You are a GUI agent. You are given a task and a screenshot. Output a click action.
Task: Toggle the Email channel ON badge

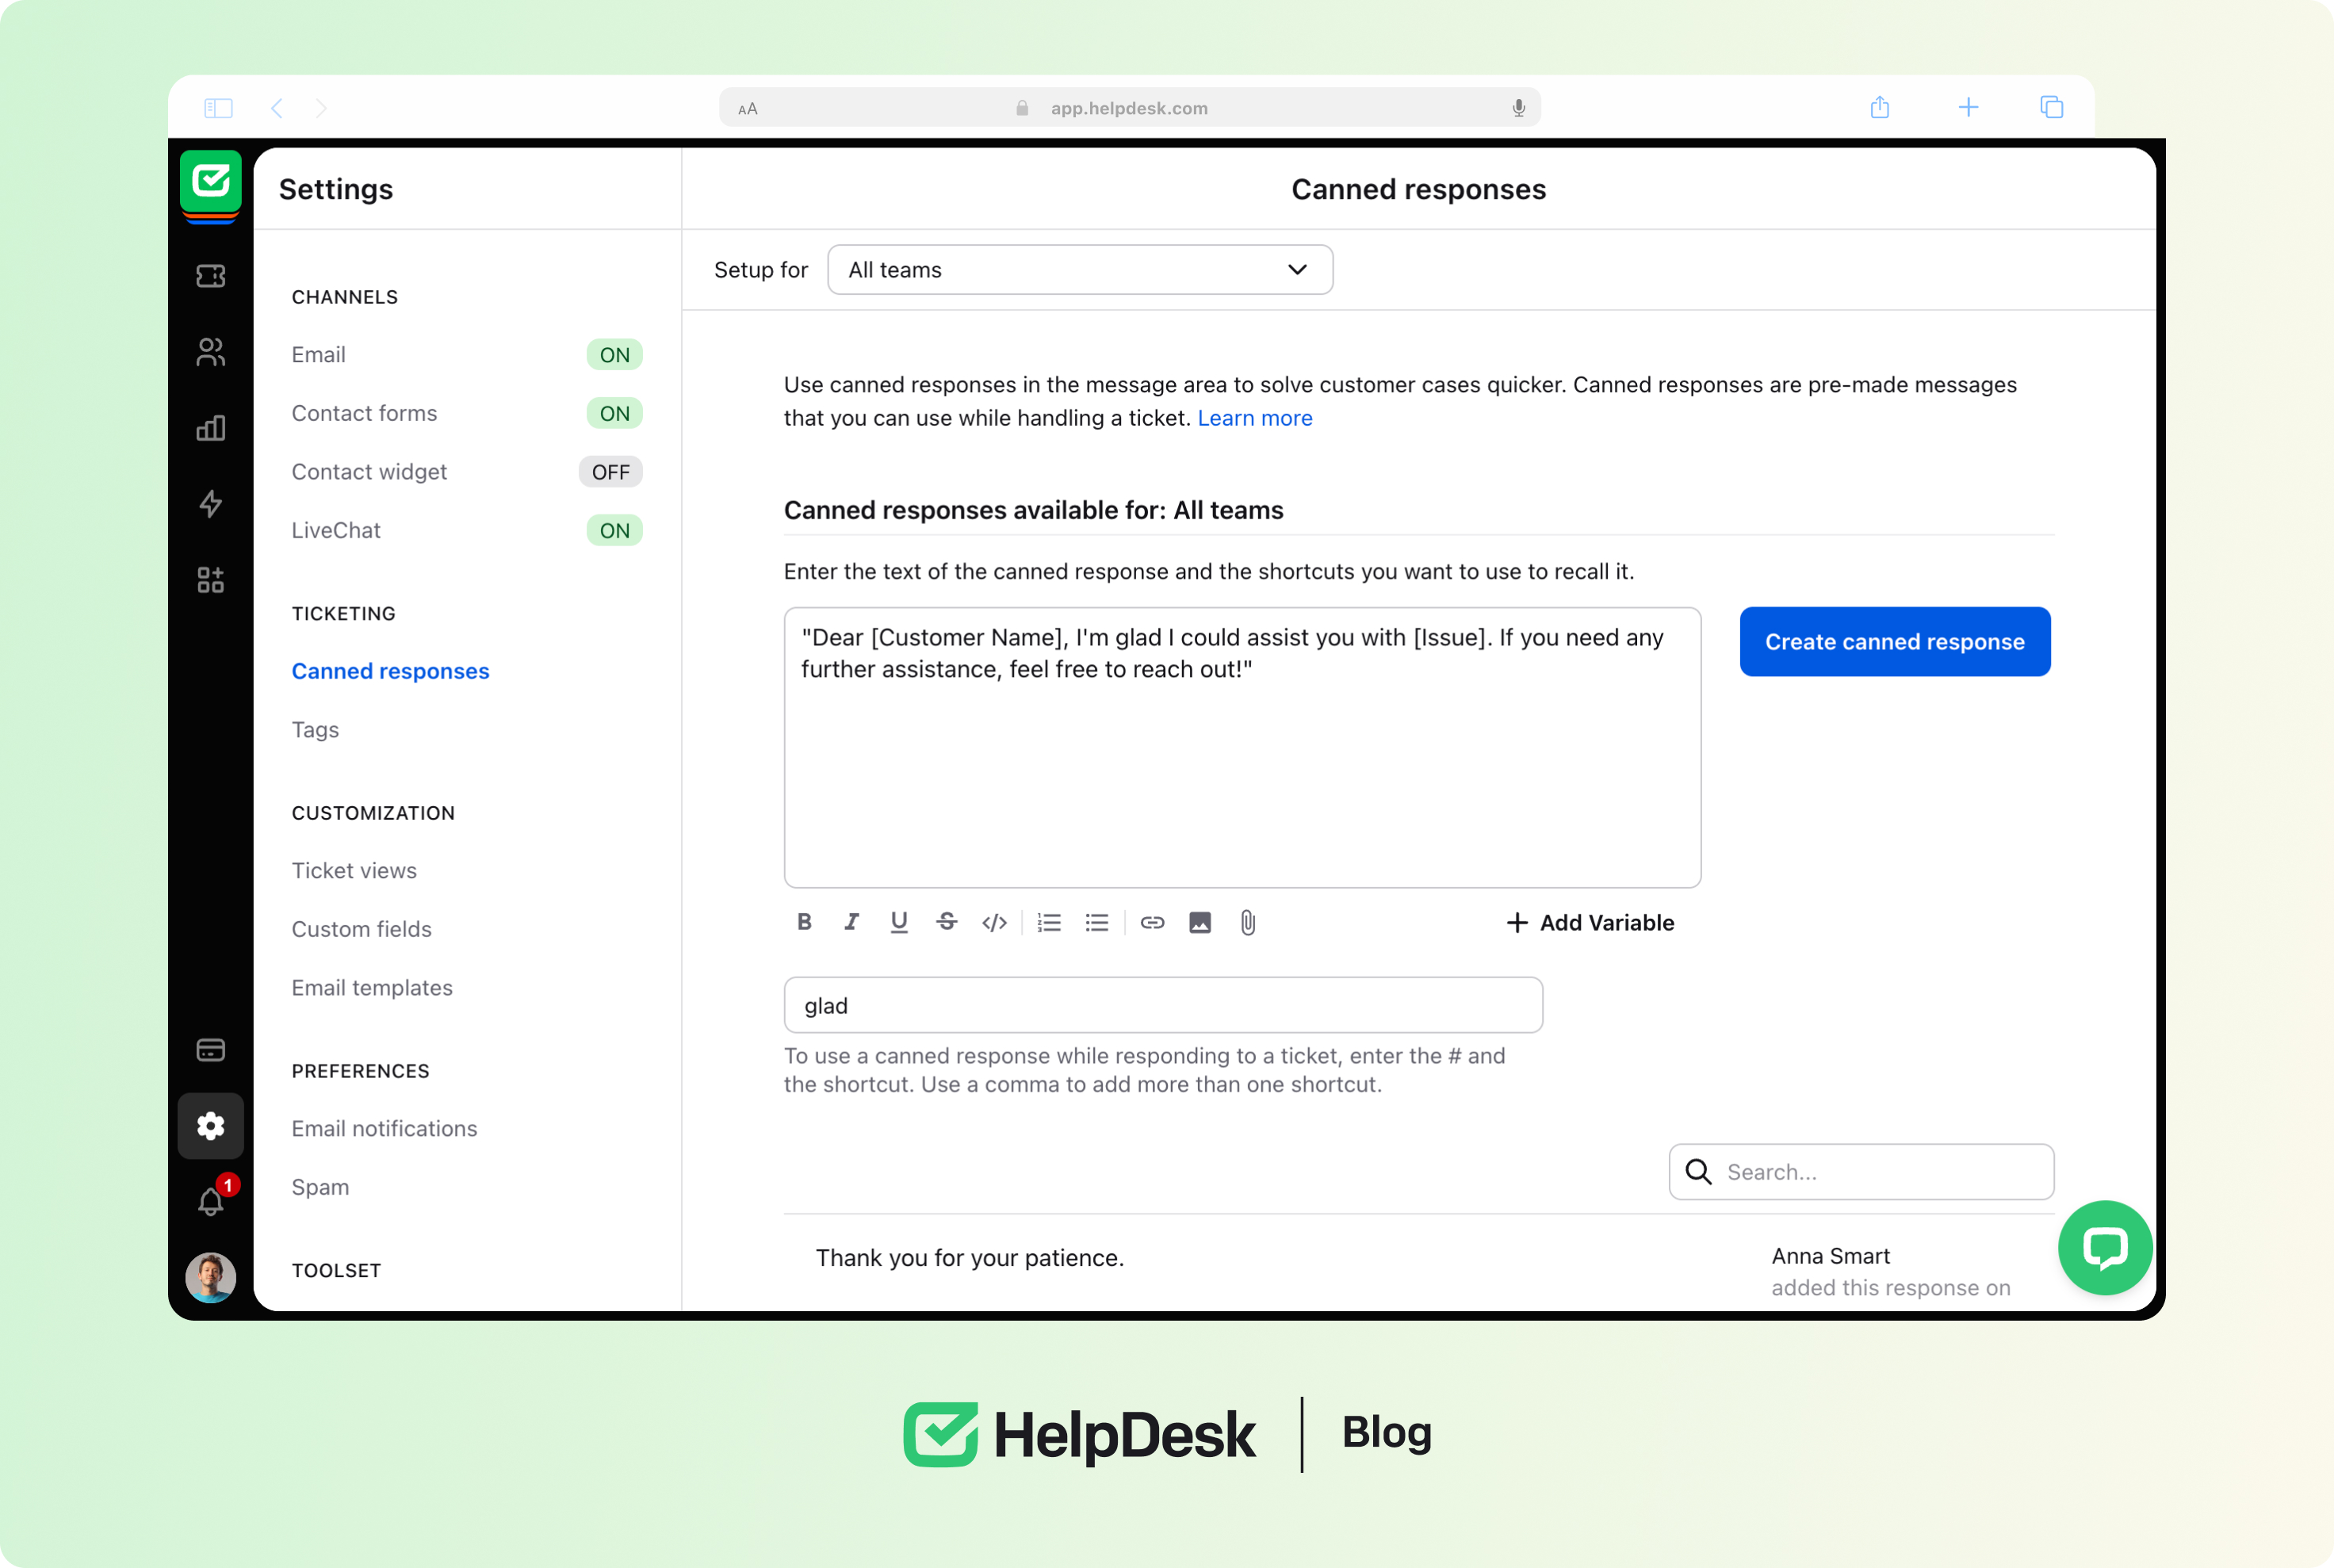click(614, 355)
